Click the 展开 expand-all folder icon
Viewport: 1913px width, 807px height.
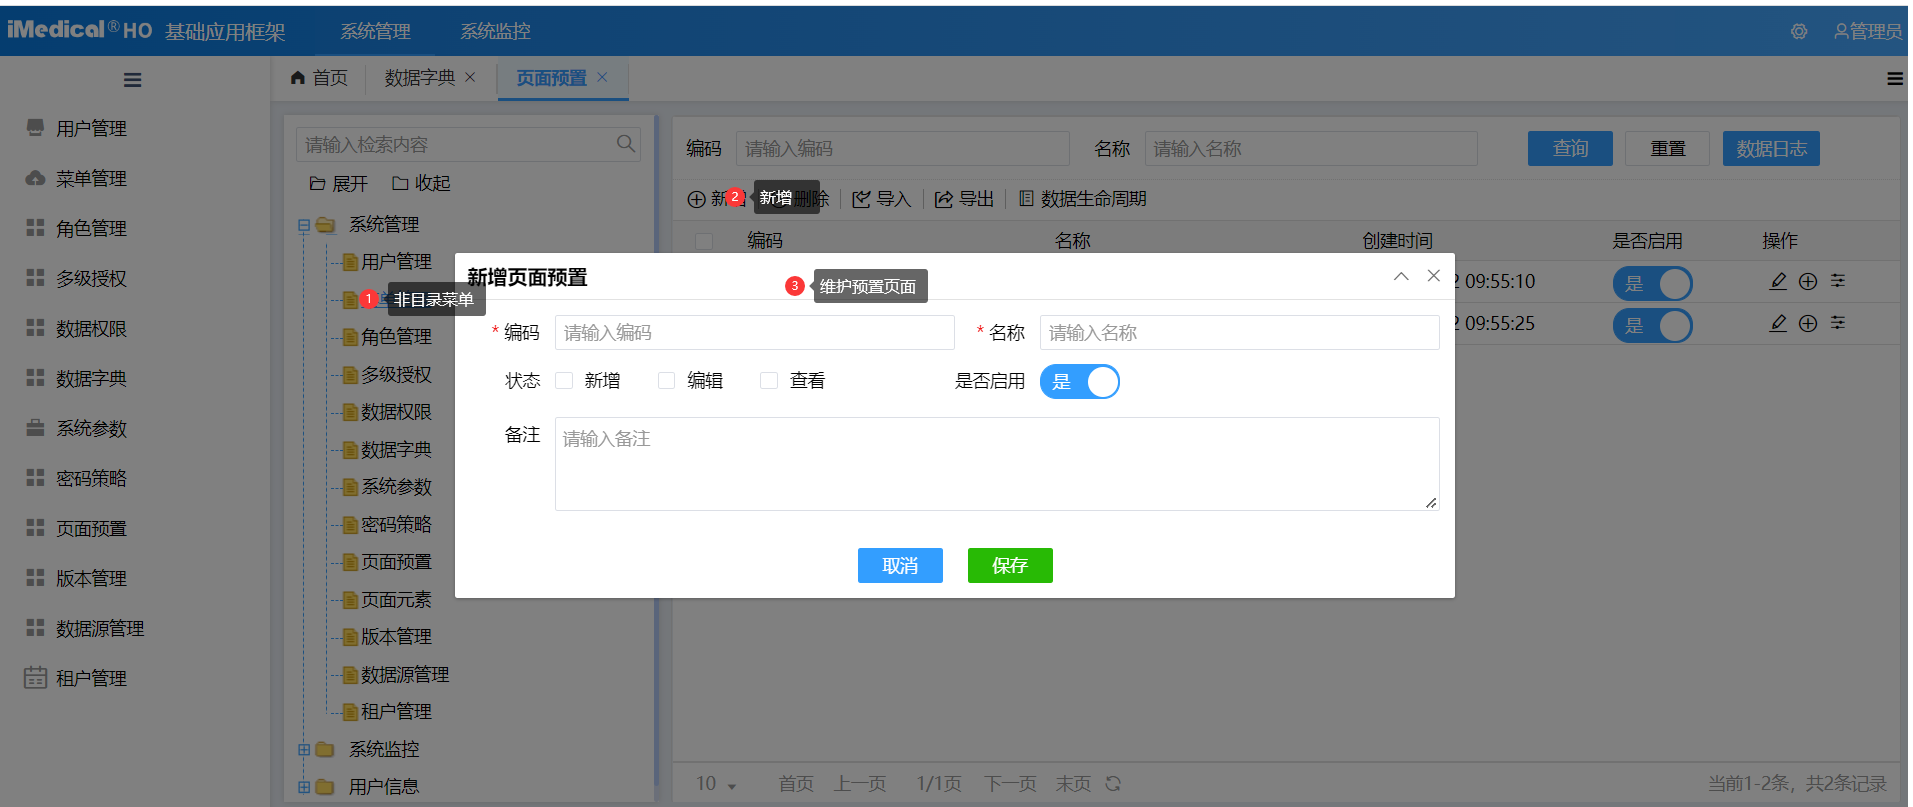(318, 184)
